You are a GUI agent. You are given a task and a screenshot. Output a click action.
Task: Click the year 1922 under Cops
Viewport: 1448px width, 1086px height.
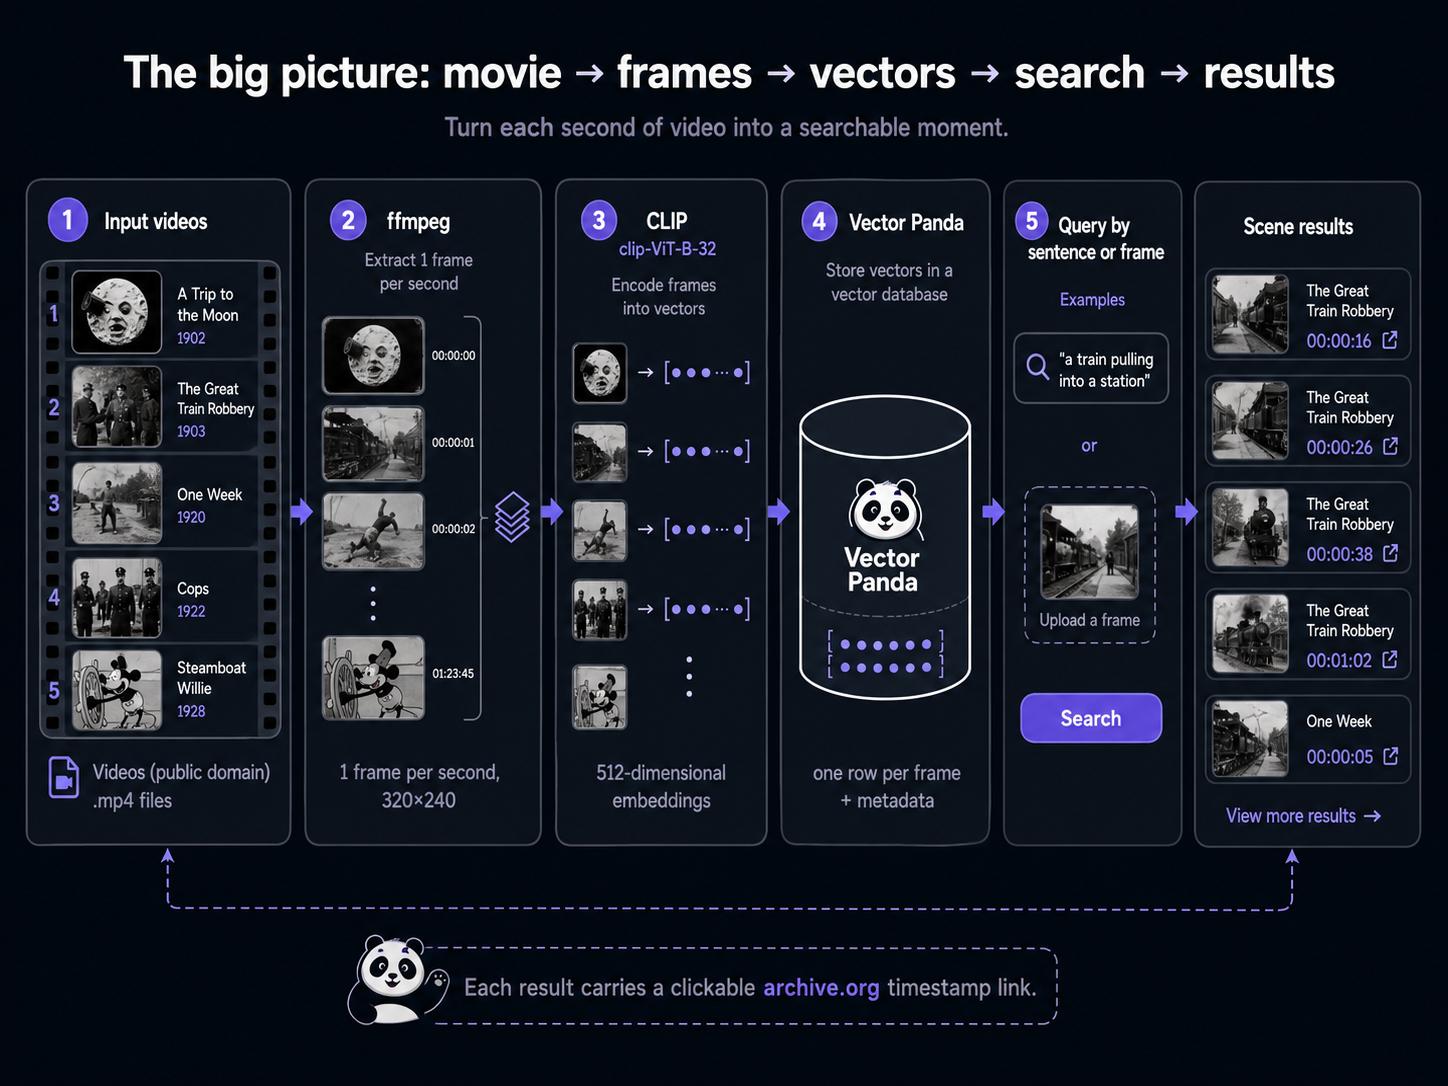click(191, 611)
